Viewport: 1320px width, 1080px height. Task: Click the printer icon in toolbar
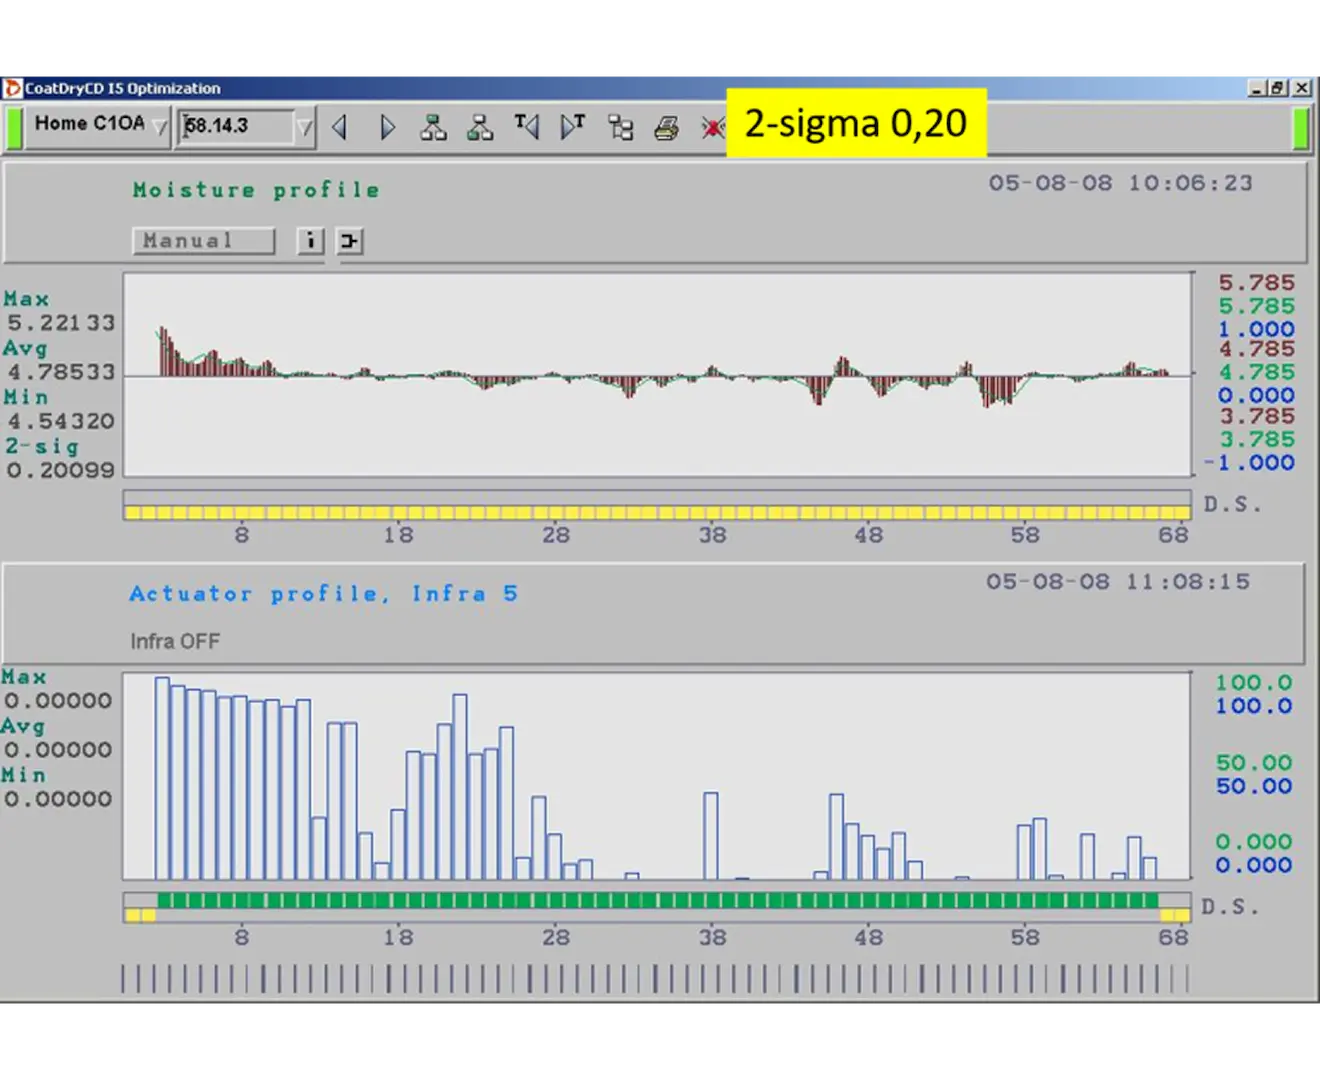pyautogui.click(x=666, y=128)
